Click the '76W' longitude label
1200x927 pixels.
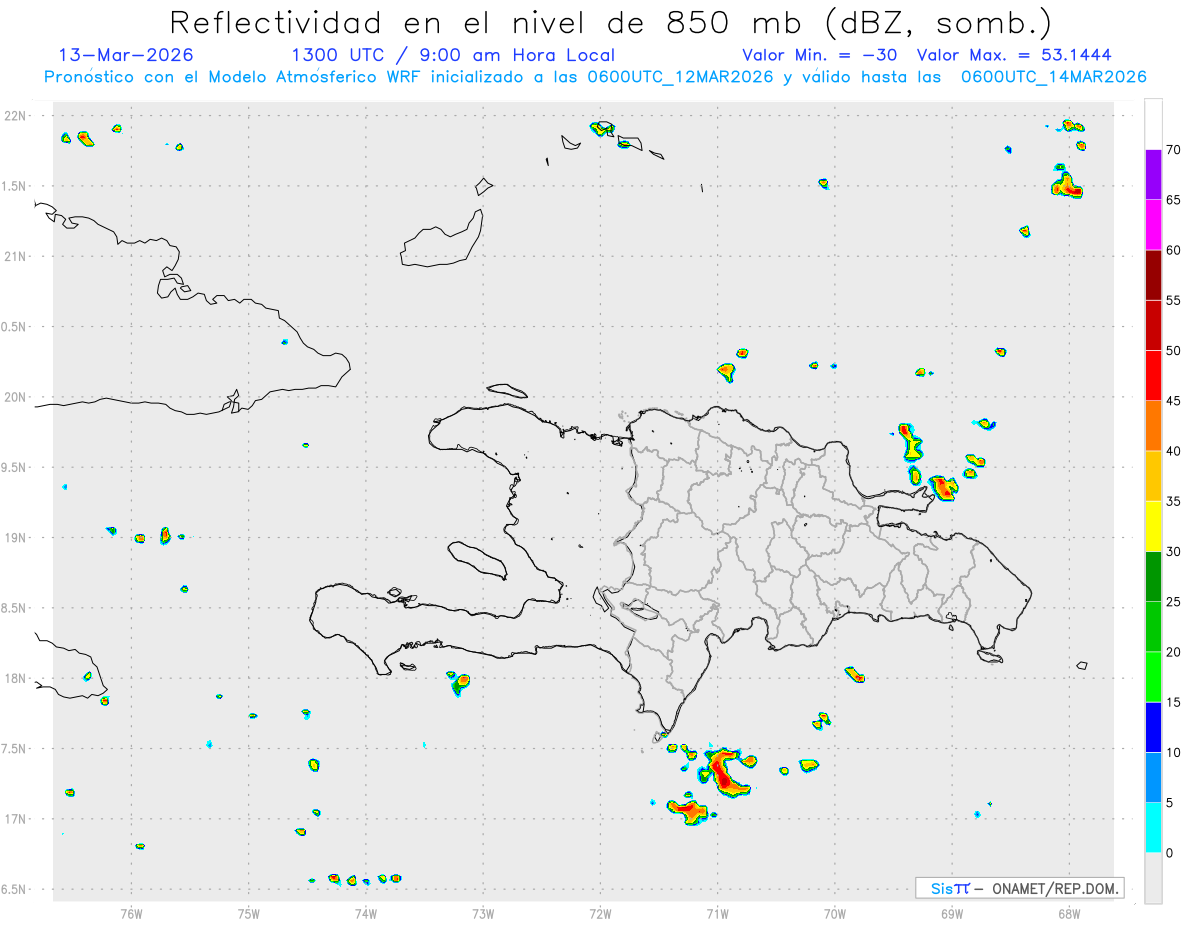click(131, 912)
